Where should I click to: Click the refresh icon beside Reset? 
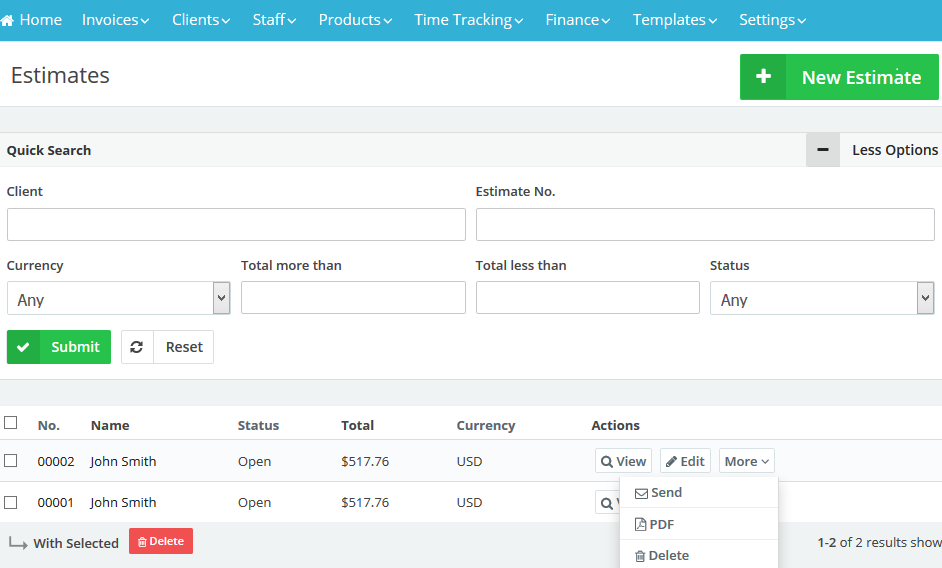coord(137,347)
